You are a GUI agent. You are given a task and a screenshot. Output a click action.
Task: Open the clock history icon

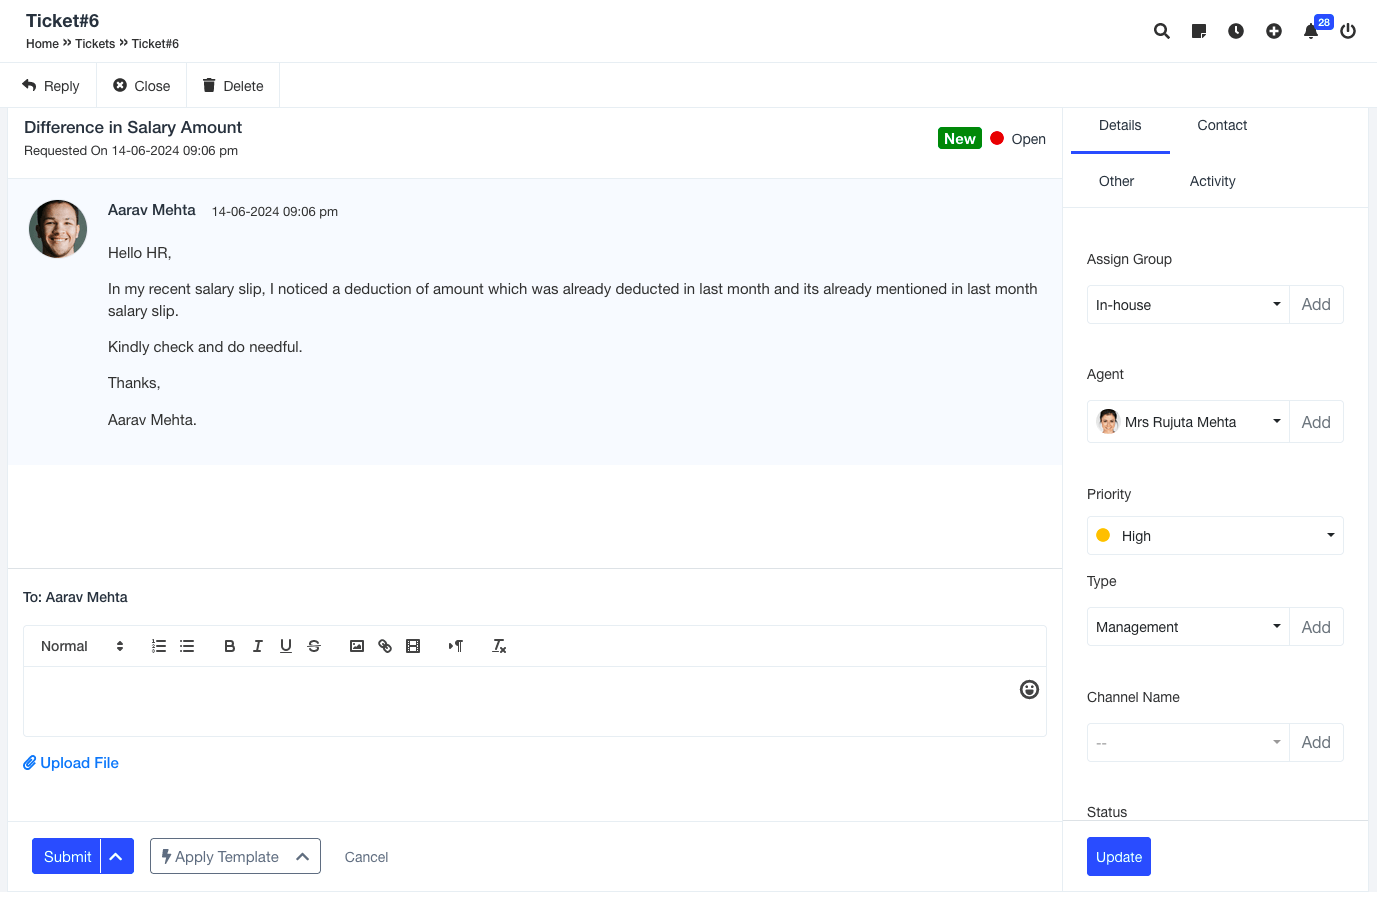point(1236,31)
